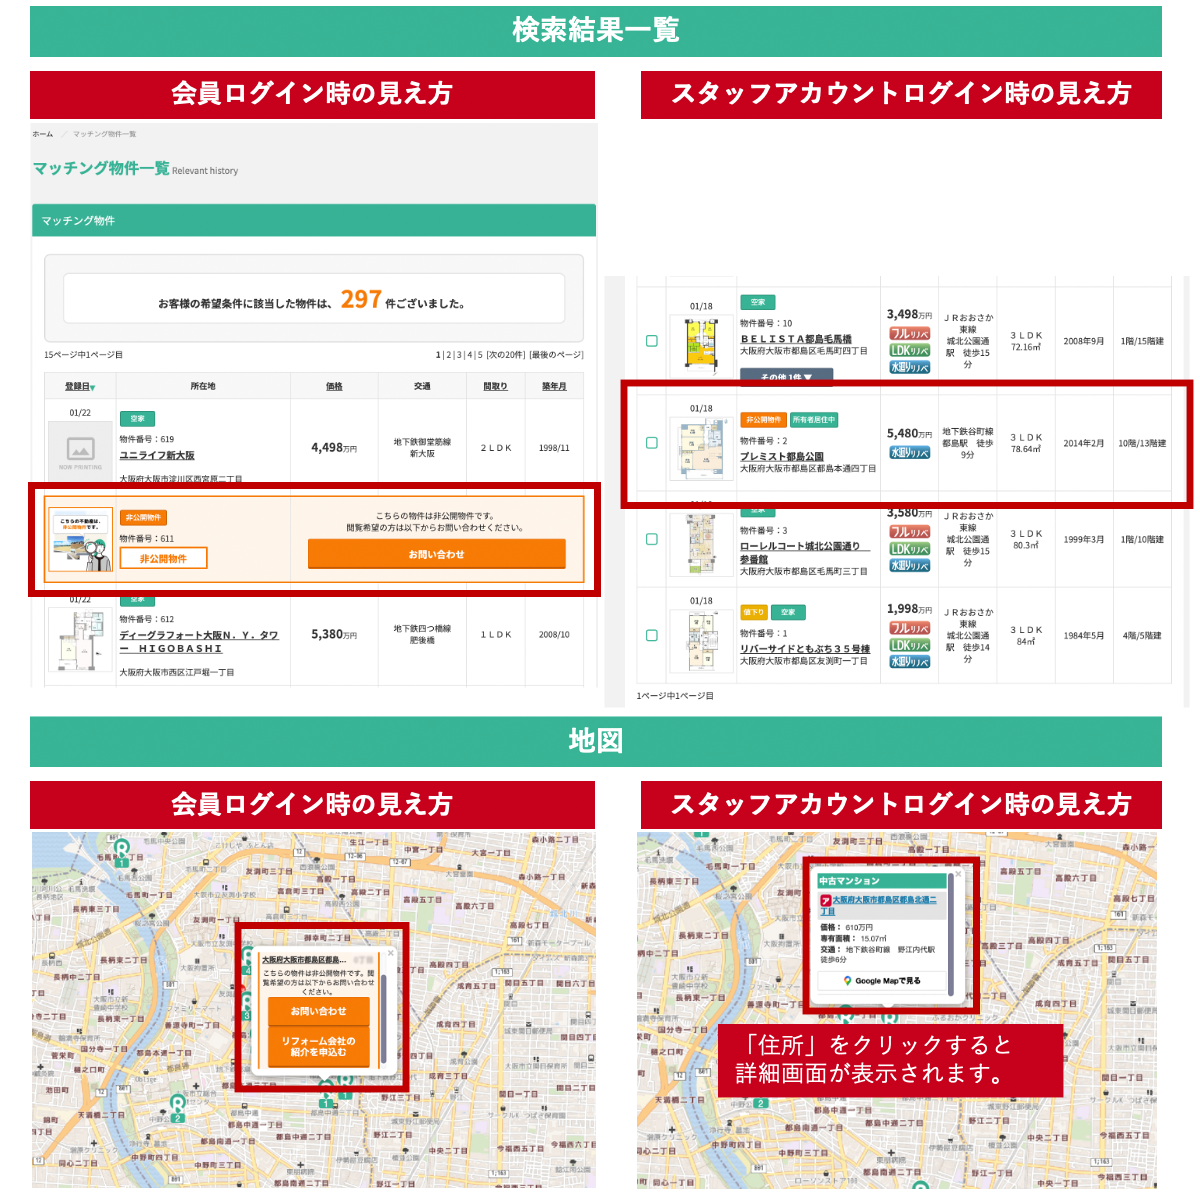Sort the member list by 価格 header
This screenshot has width=1200, height=1200.
pyautogui.click(x=334, y=386)
